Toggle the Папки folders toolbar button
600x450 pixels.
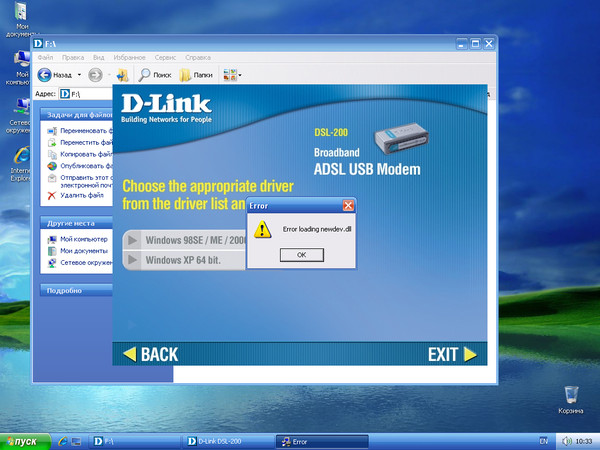(196, 75)
